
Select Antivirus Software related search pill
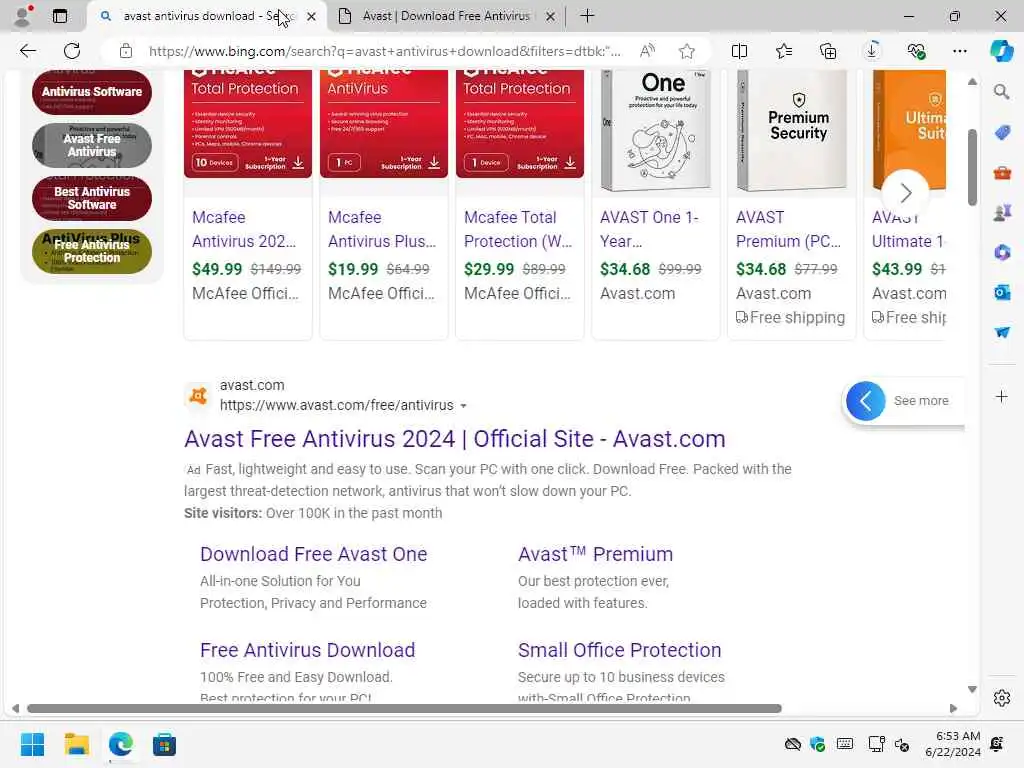91,92
